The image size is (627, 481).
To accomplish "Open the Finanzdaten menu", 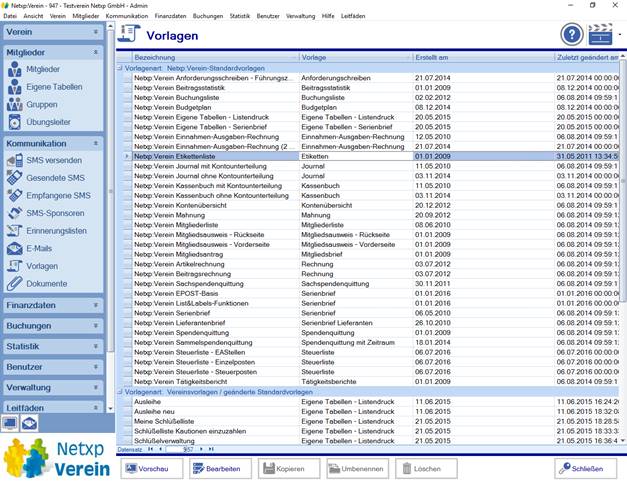I will pos(170,16).
